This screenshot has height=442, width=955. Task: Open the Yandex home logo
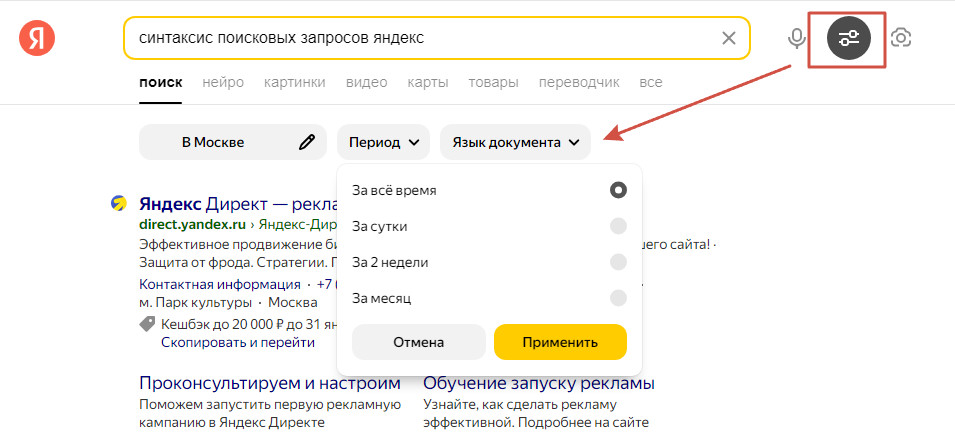(37, 38)
